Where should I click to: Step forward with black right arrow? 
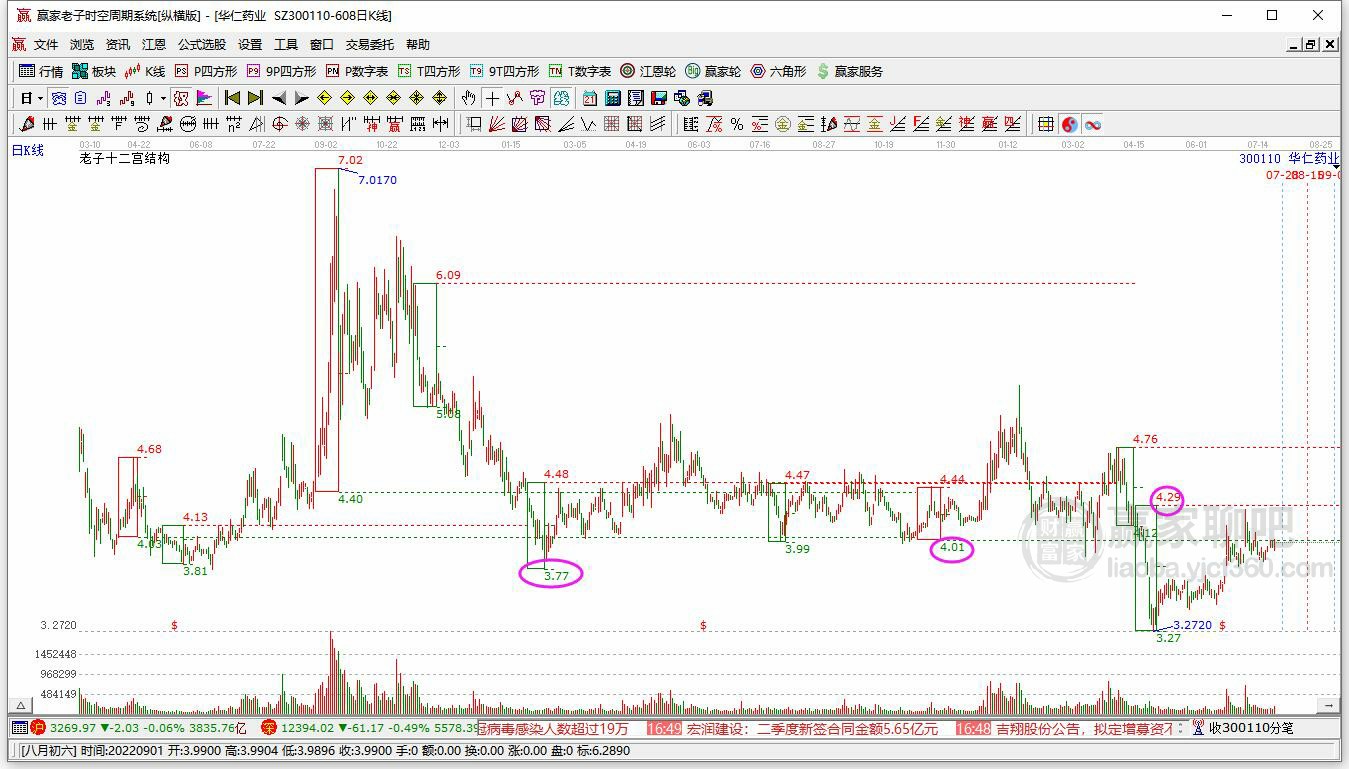(x=302, y=98)
